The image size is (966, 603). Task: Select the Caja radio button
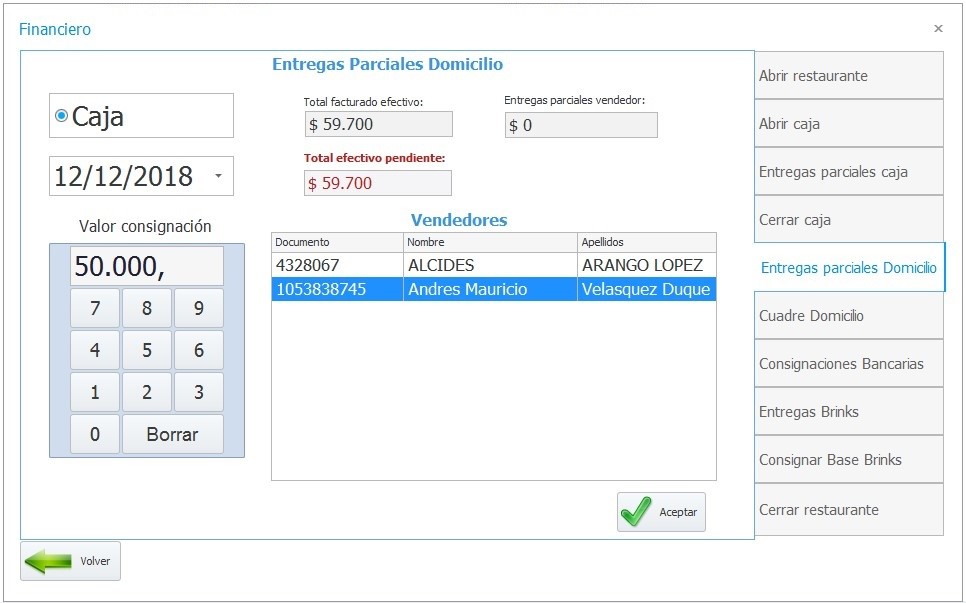[x=61, y=115]
